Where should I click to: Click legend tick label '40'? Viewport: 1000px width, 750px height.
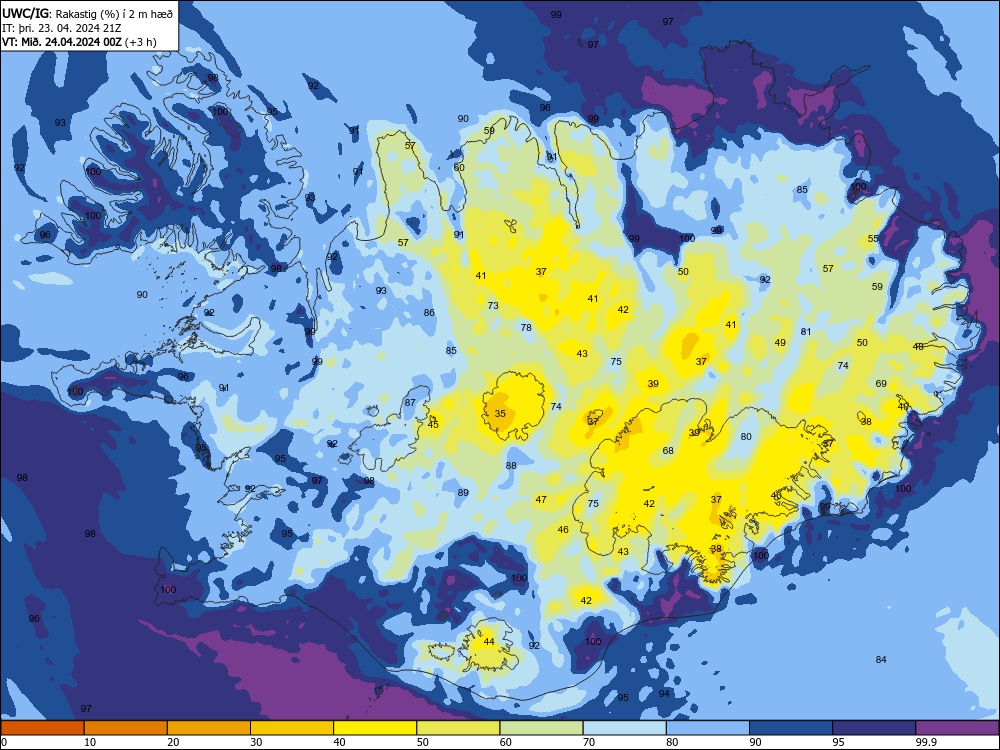click(339, 742)
